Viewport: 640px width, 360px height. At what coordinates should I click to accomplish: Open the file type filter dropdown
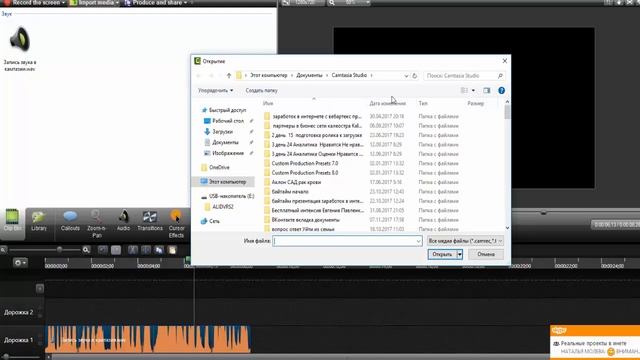click(465, 241)
